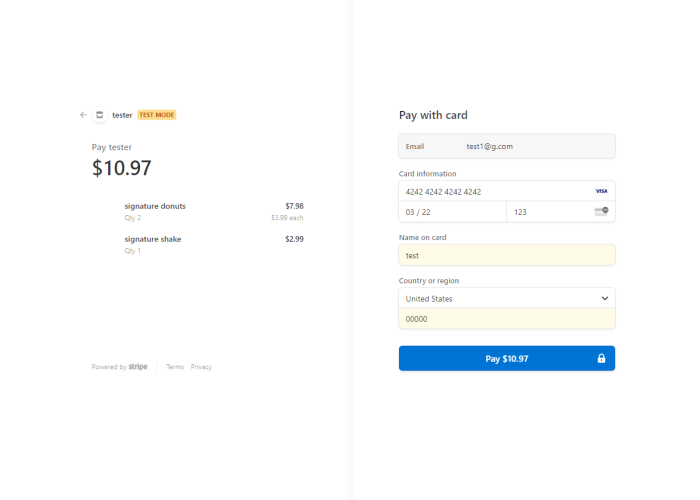Open the Terms link
This screenshot has width=700, height=500.
pyautogui.click(x=175, y=367)
